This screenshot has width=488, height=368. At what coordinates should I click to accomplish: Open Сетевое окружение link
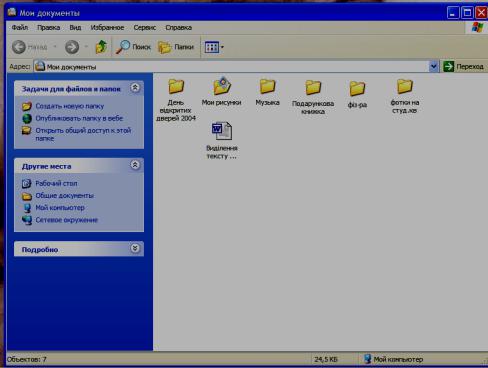[66, 220]
